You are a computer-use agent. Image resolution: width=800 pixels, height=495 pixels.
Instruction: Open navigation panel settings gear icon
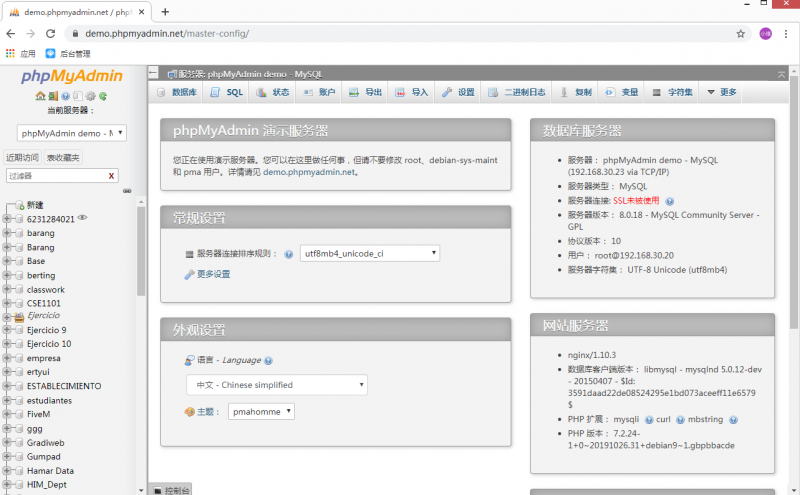coord(90,96)
